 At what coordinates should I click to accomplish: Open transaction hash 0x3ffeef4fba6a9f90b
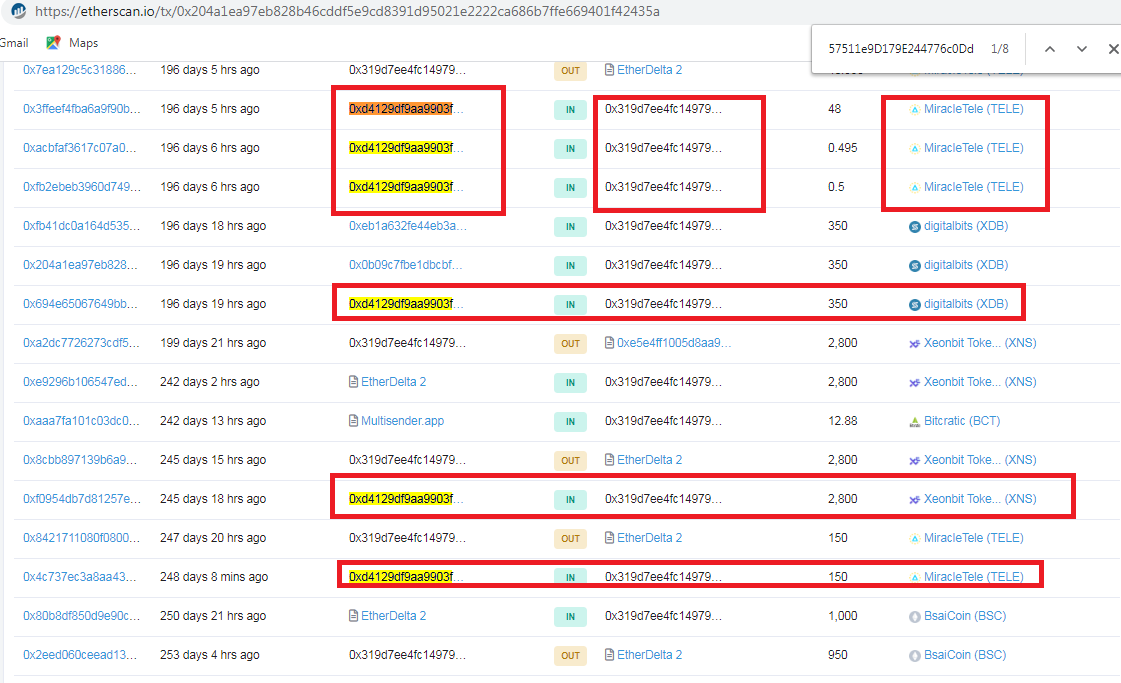(82, 109)
